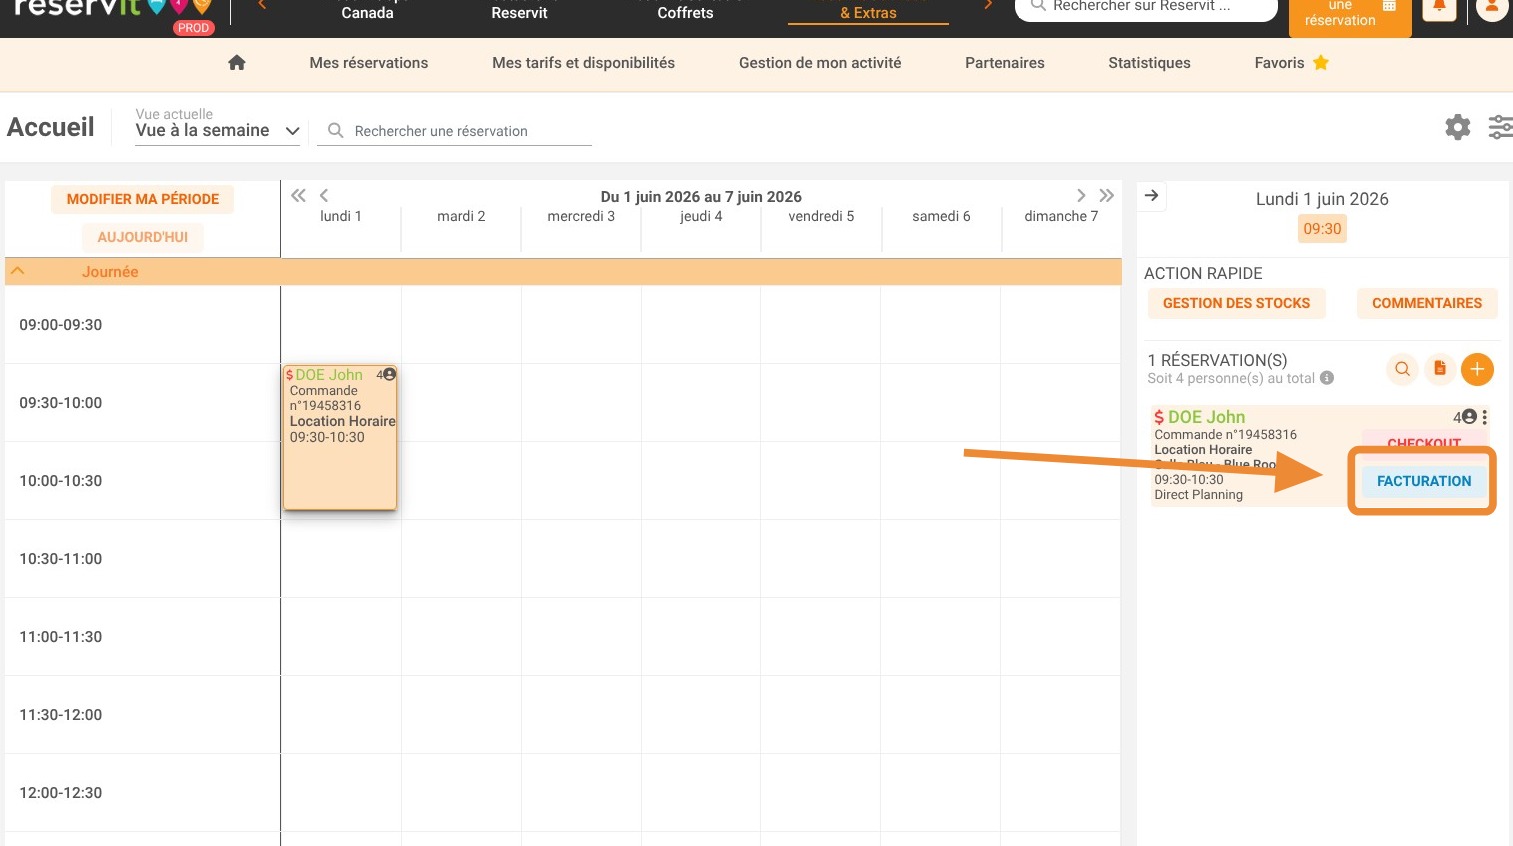The image size is (1513, 846).
Task: Select the jeudi 4 column header
Action: (701, 216)
